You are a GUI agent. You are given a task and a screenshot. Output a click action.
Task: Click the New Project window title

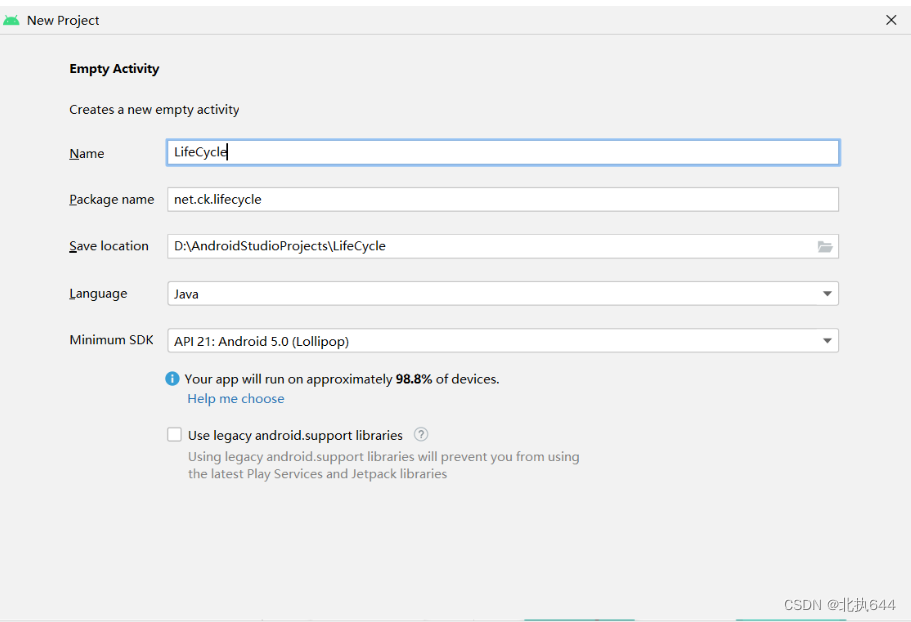pos(63,20)
